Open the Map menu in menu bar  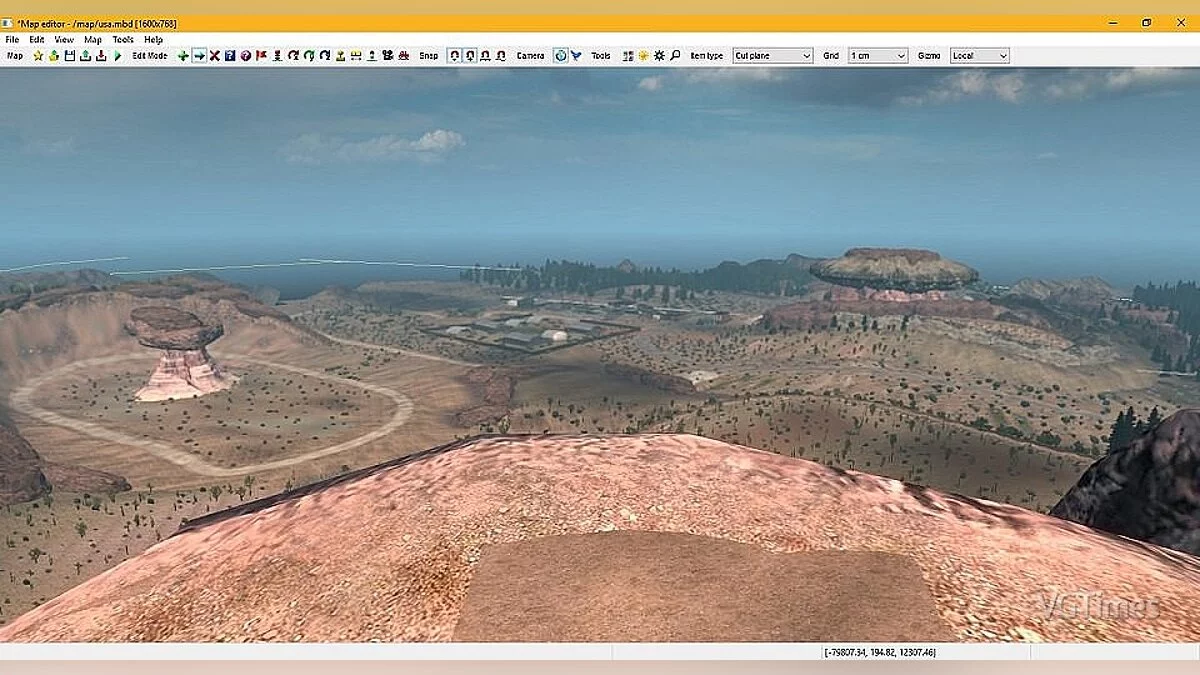coord(92,40)
